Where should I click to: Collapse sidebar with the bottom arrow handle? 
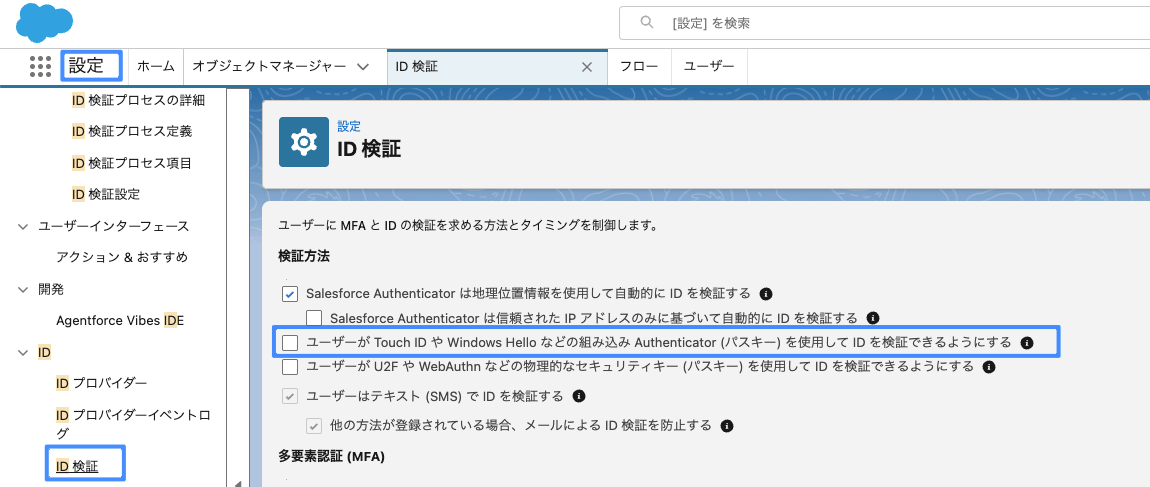[x=238, y=483]
